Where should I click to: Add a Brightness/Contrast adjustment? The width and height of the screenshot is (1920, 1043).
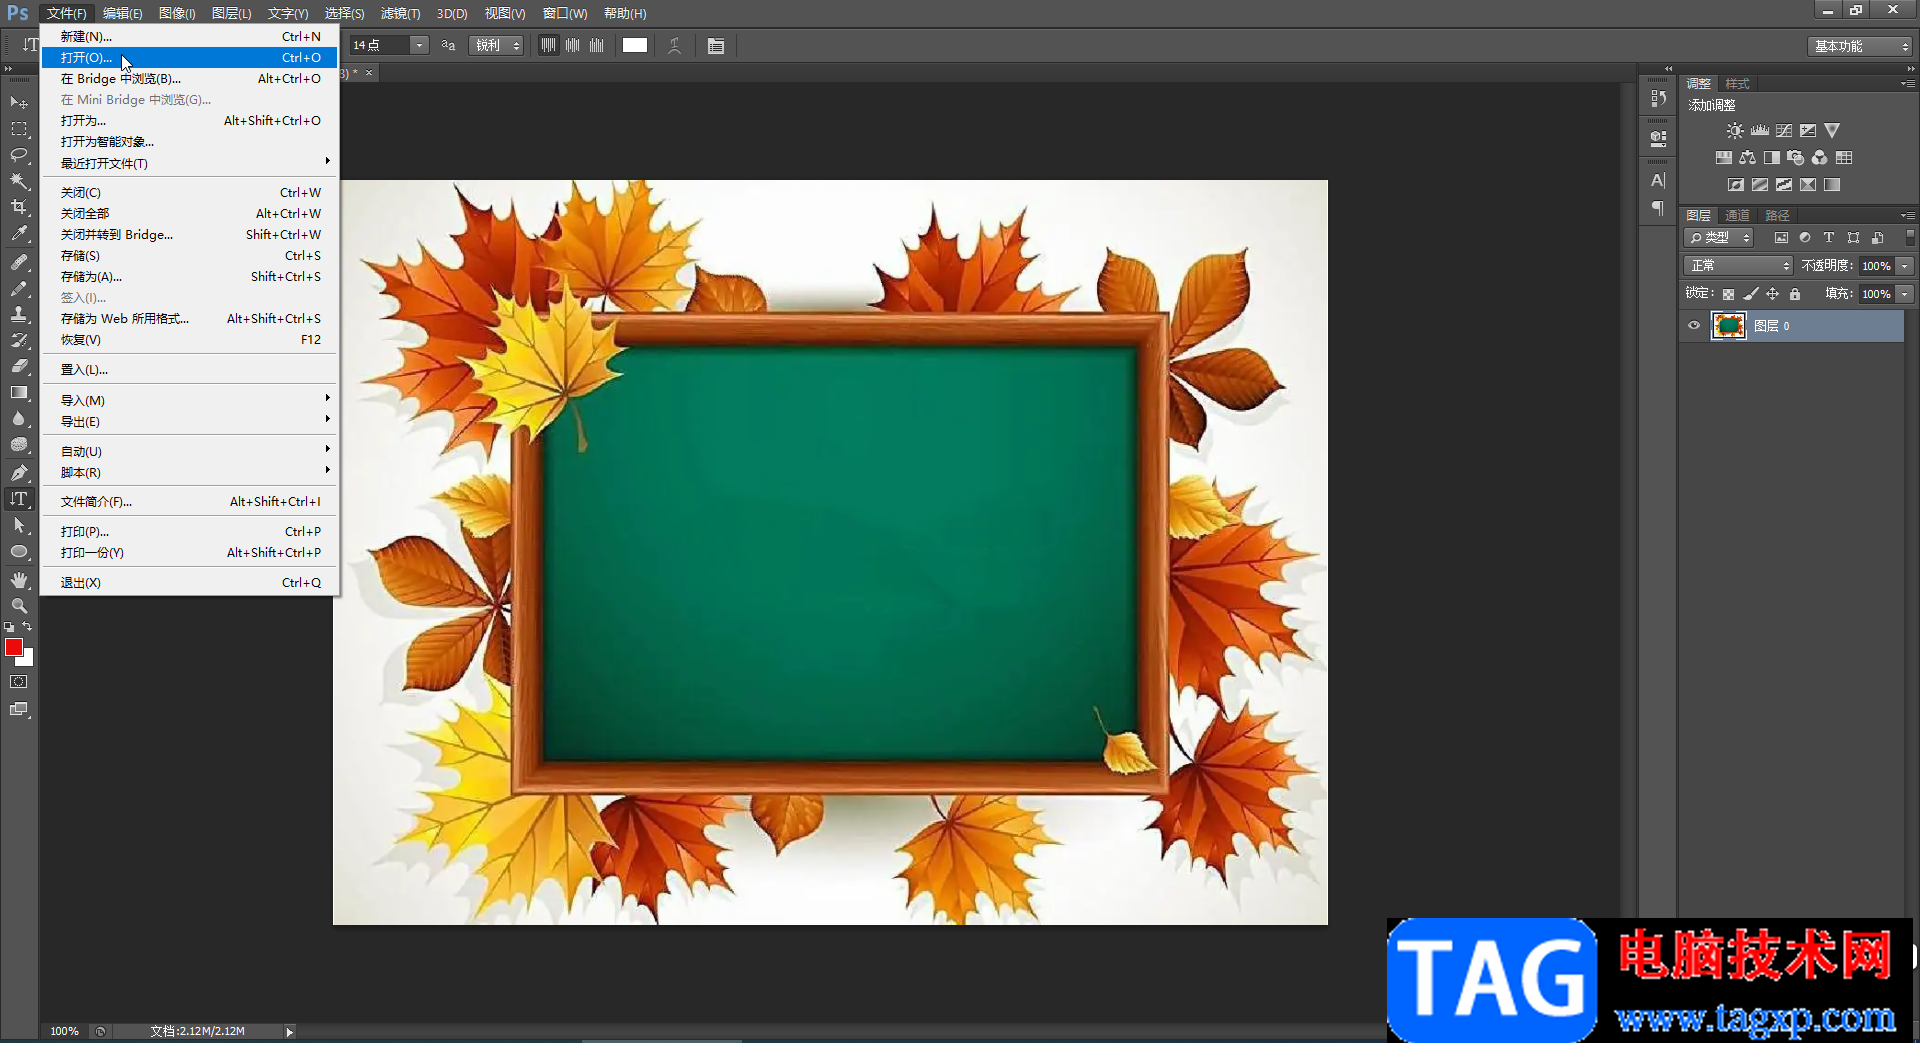(x=1735, y=131)
